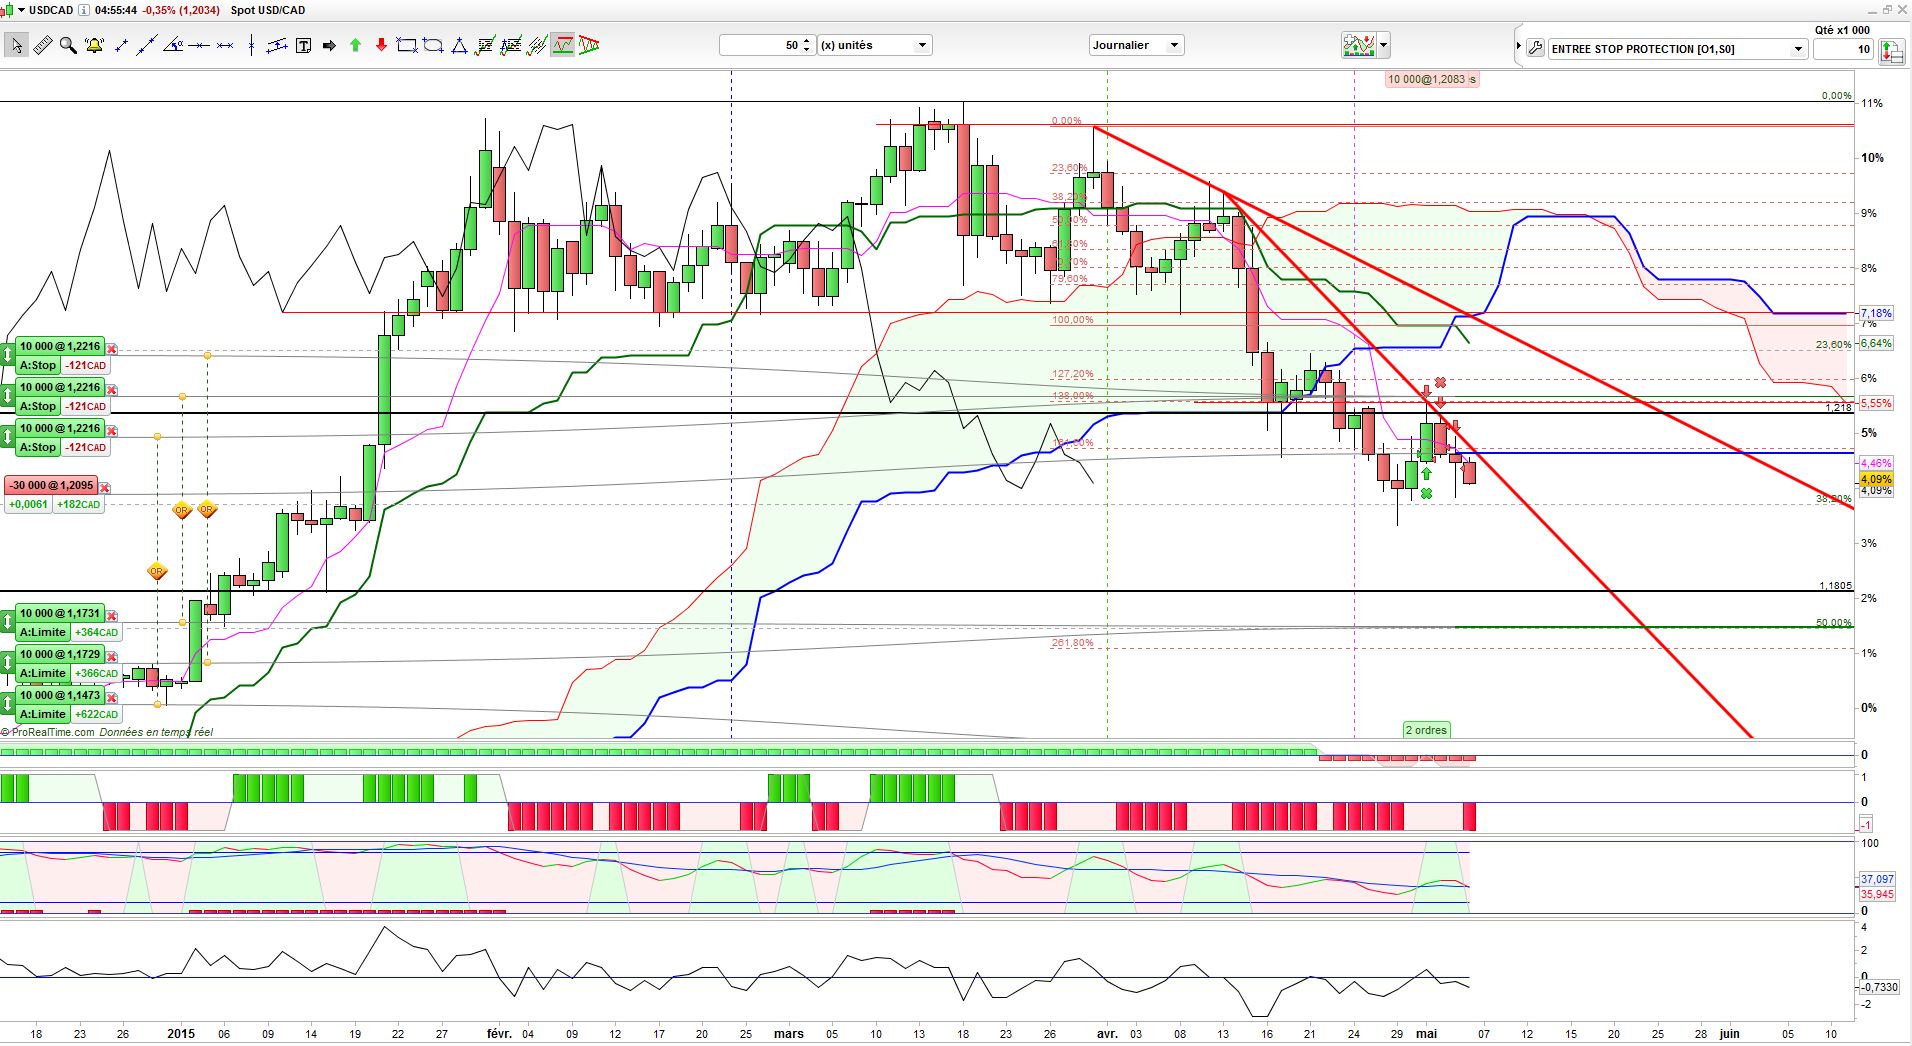
Task: Select the rectangle drawing tool
Action: coord(407,45)
